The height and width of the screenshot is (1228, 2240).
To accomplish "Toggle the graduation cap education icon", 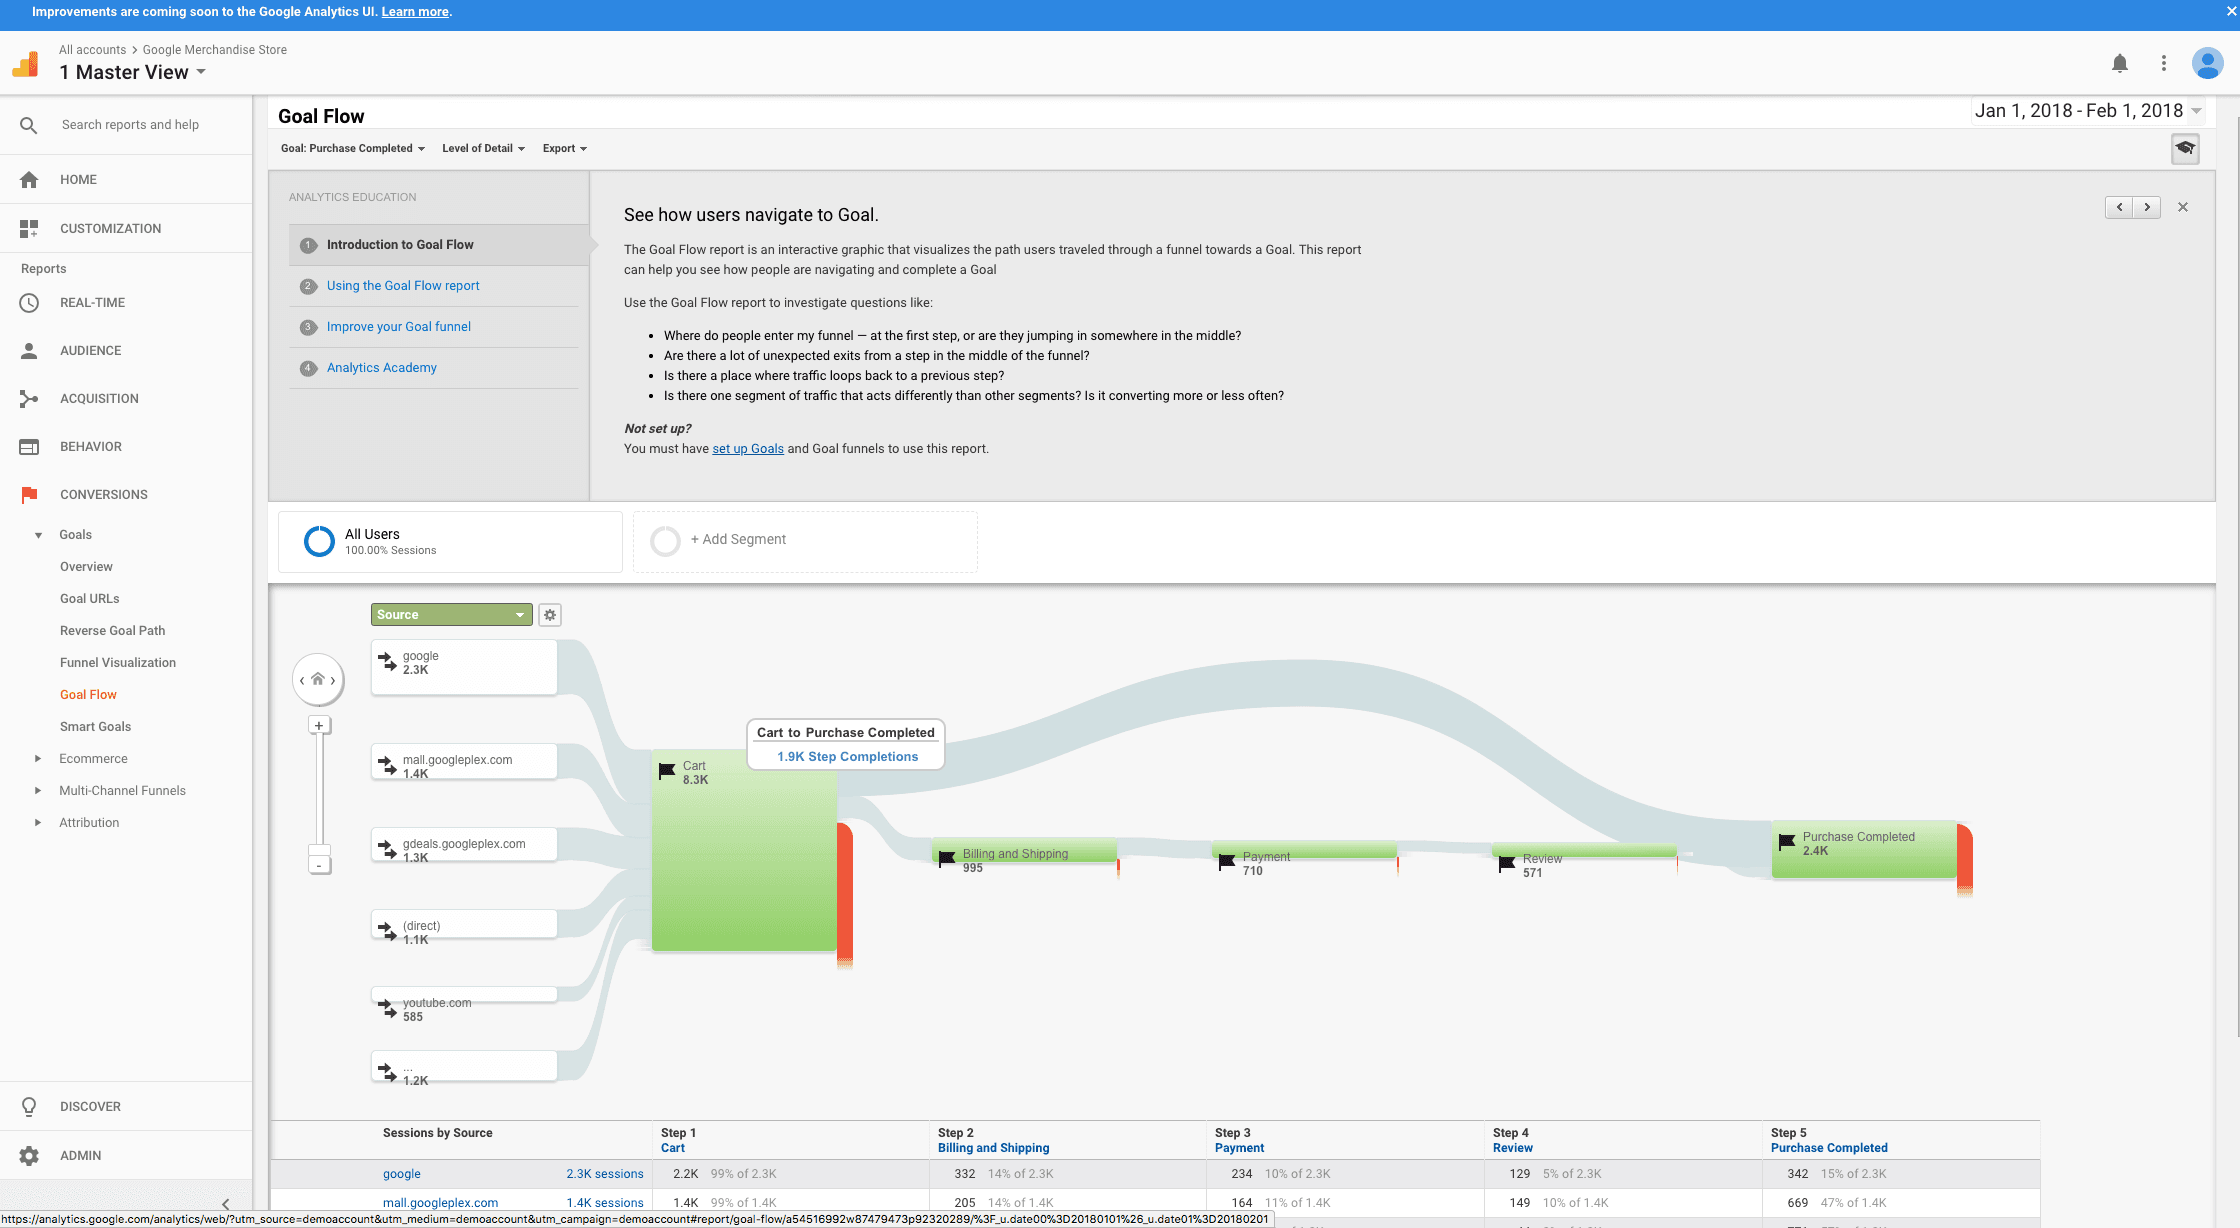I will pos(2185,148).
